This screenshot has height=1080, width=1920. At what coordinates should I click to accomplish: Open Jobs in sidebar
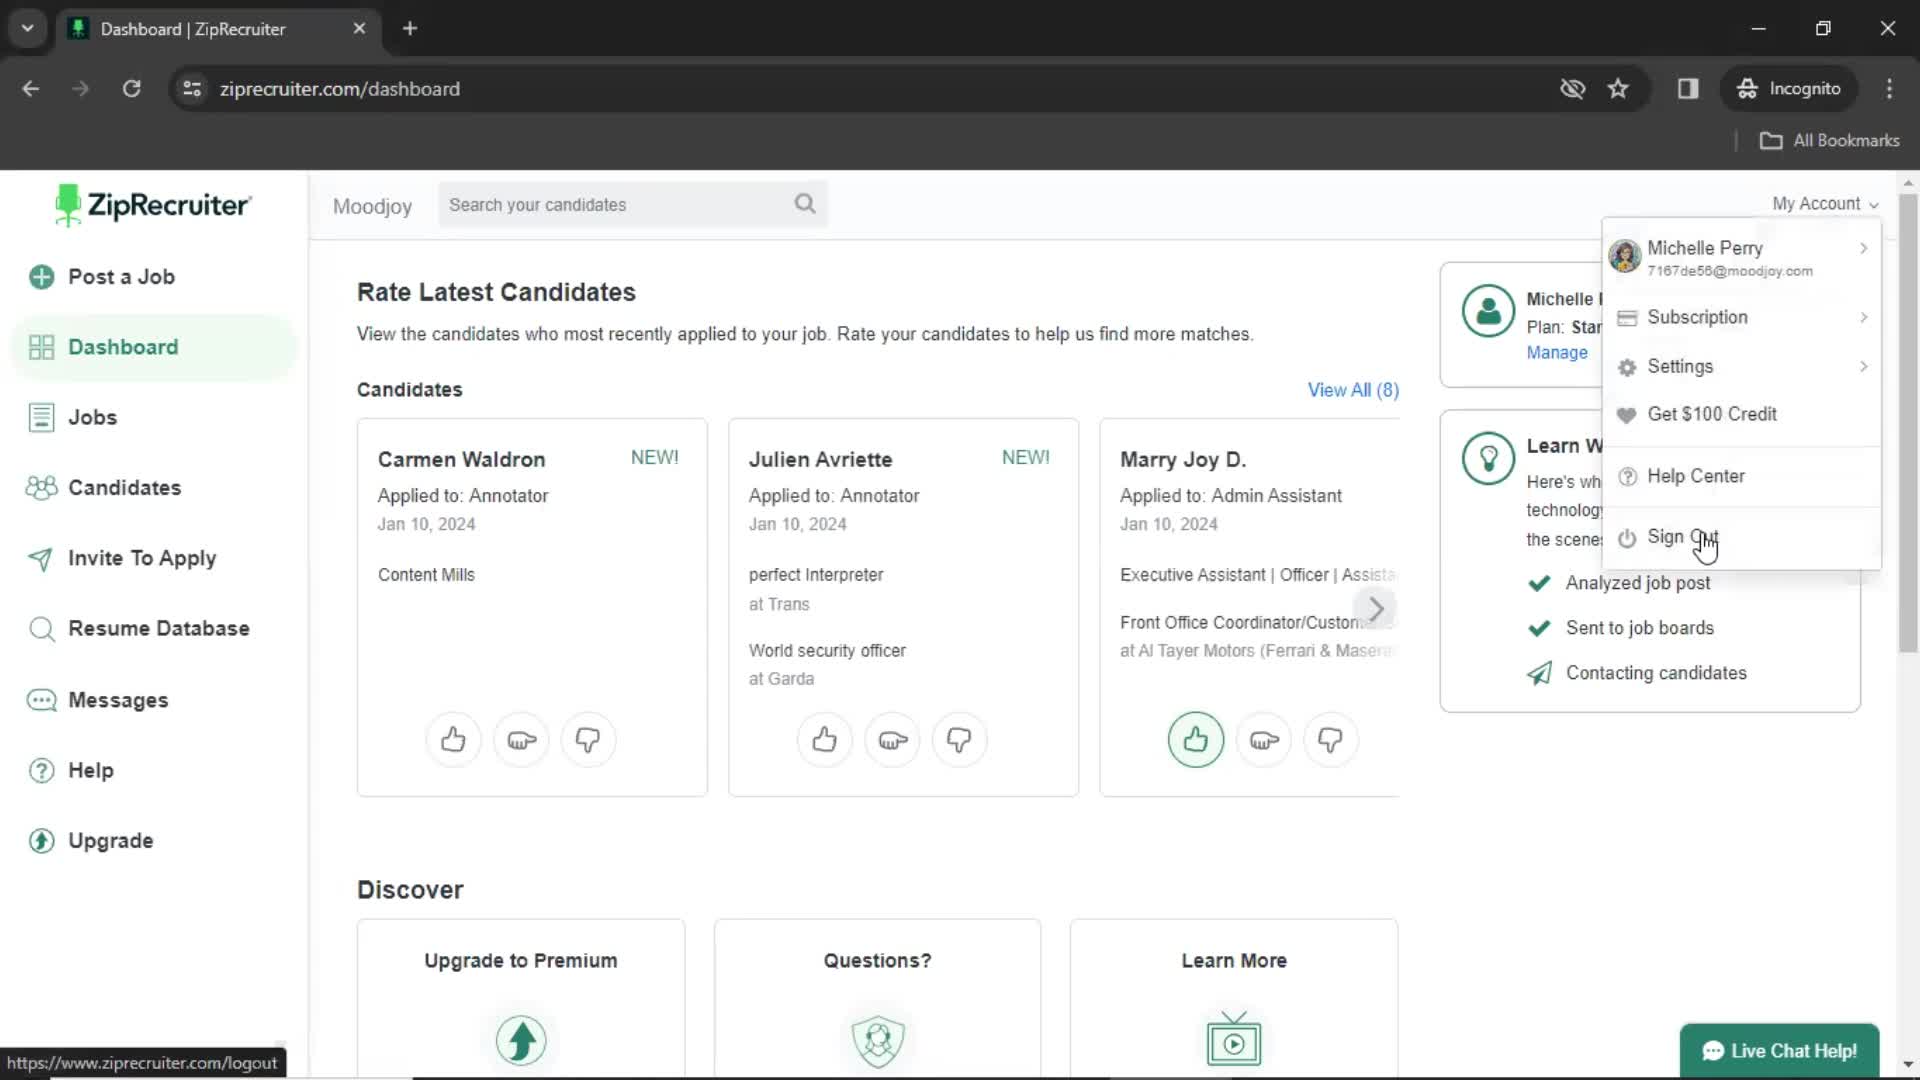tap(154, 417)
